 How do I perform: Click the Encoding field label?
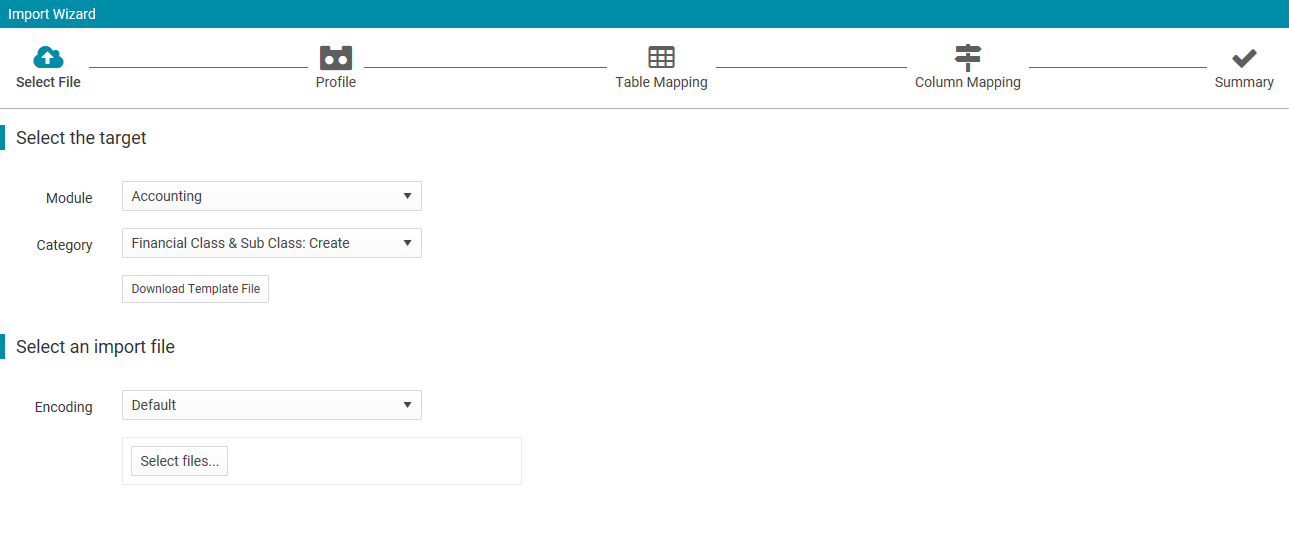[x=64, y=407]
